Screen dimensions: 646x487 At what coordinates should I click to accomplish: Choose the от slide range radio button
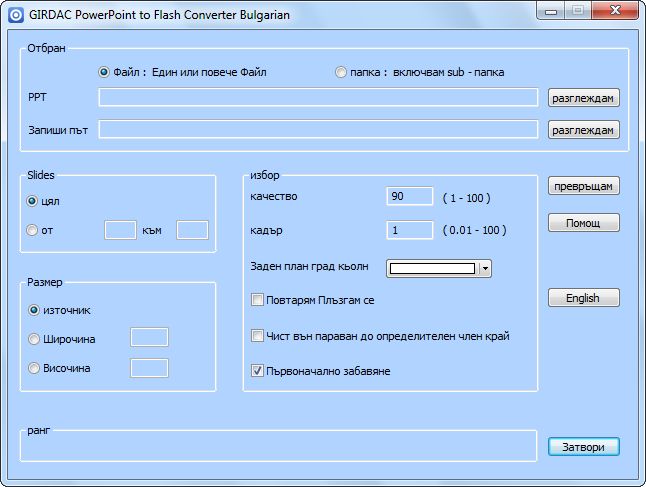tap(32, 230)
